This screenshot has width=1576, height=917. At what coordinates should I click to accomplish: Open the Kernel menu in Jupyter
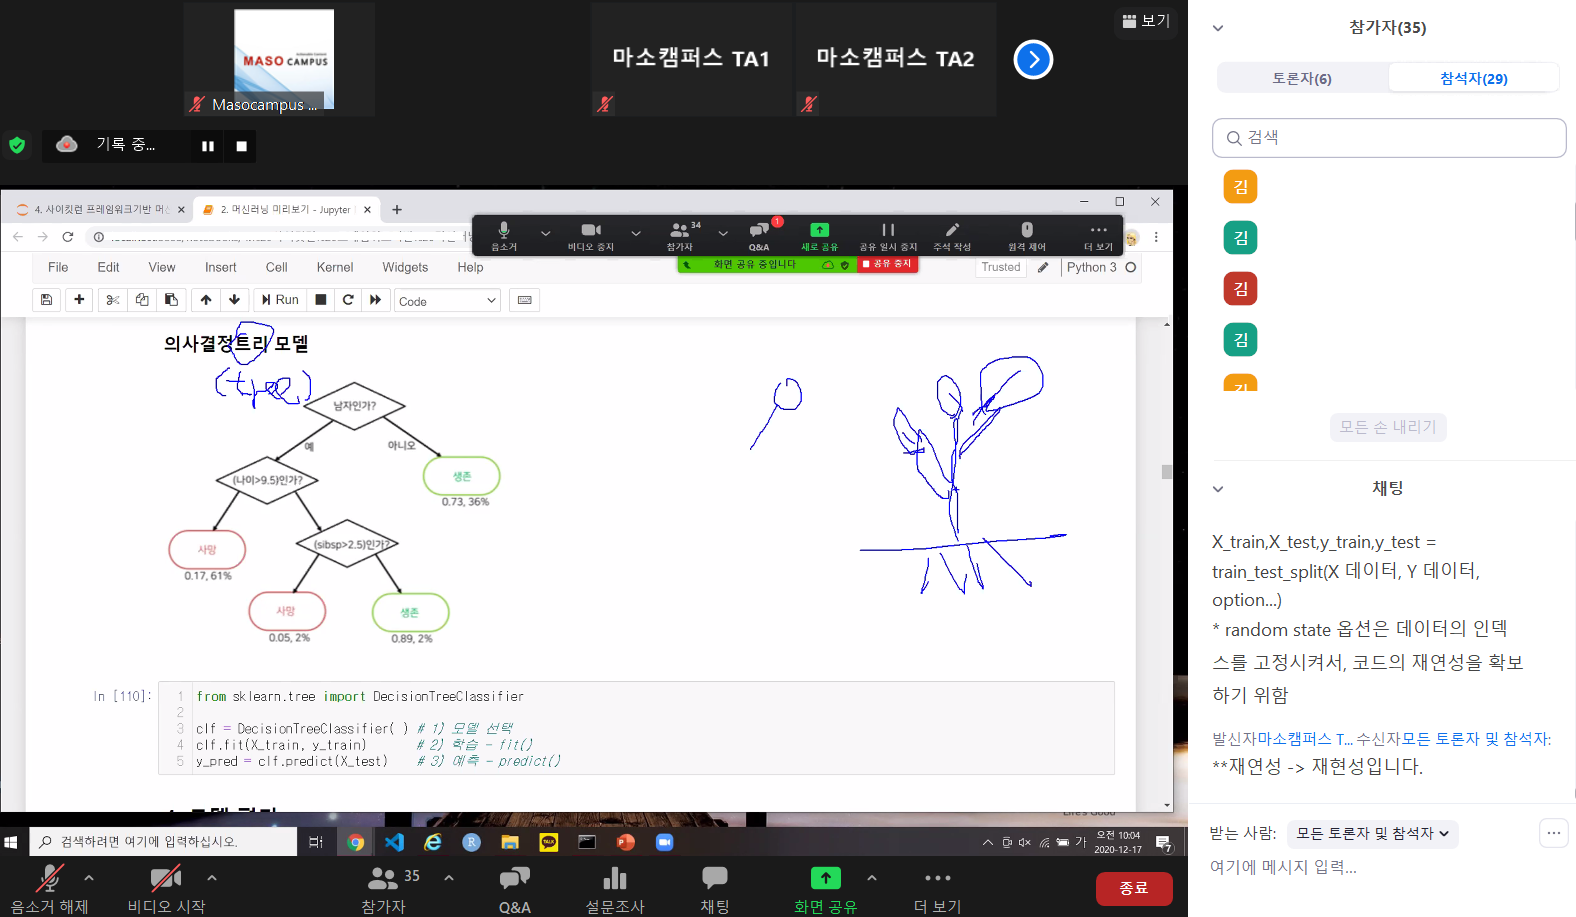[x=335, y=267]
